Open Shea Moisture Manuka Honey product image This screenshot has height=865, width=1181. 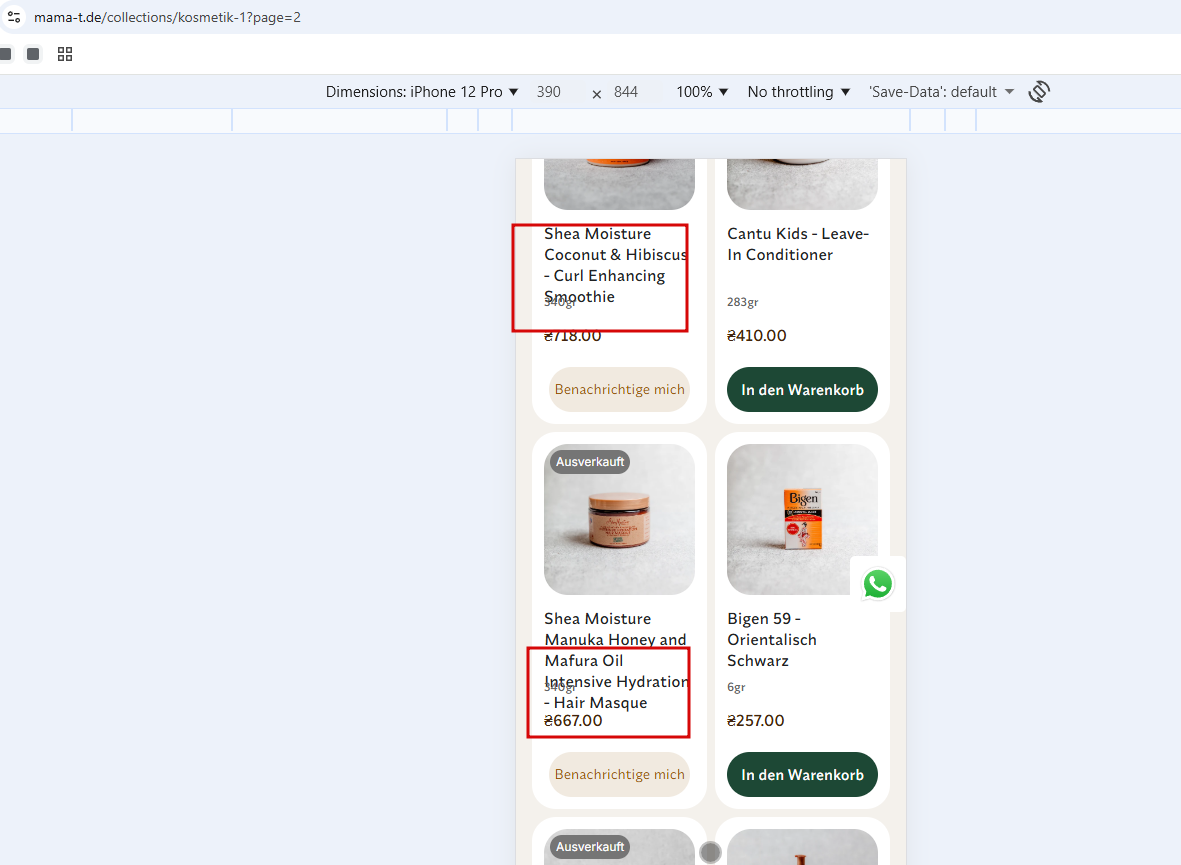(x=619, y=519)
